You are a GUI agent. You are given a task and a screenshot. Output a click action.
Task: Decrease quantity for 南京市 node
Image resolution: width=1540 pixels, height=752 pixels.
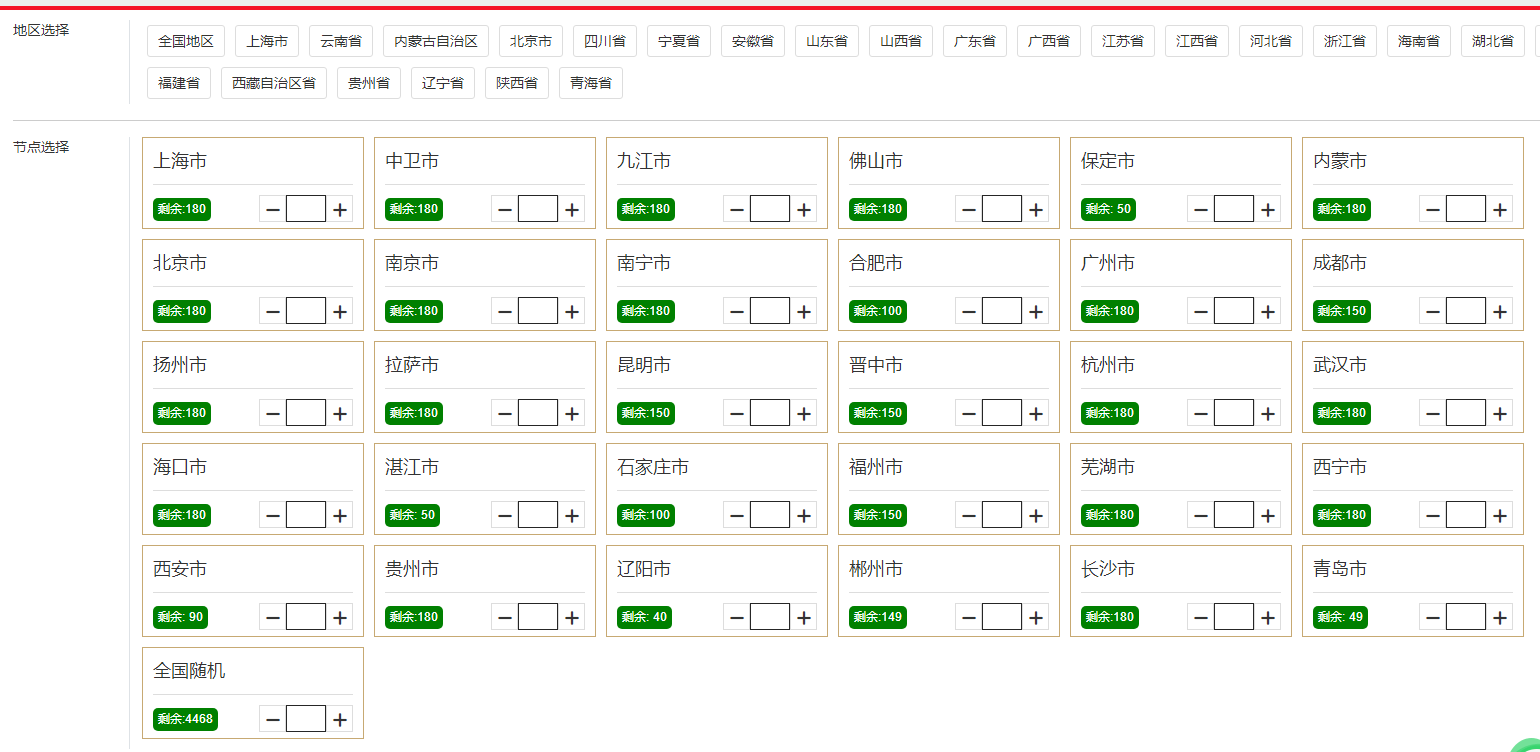click(504, 311)
